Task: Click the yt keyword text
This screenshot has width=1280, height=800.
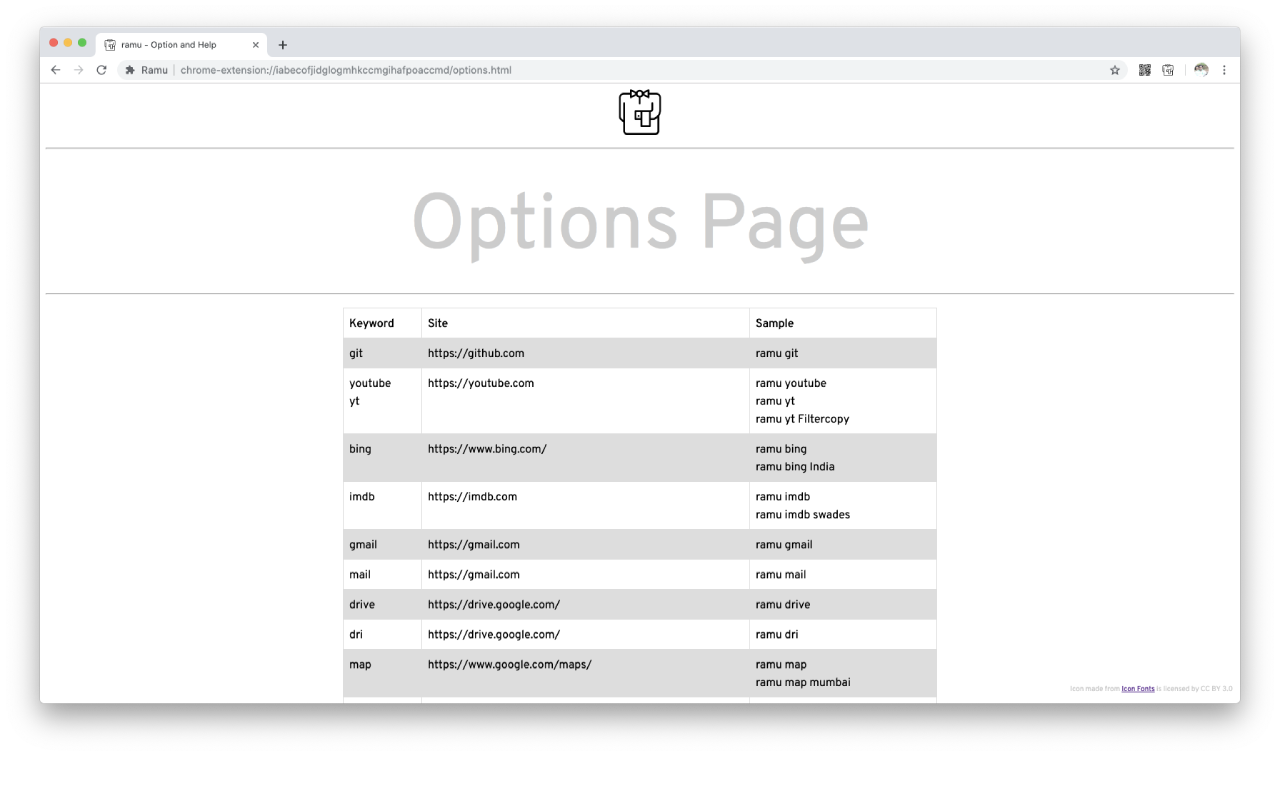Action: (355, 401)
